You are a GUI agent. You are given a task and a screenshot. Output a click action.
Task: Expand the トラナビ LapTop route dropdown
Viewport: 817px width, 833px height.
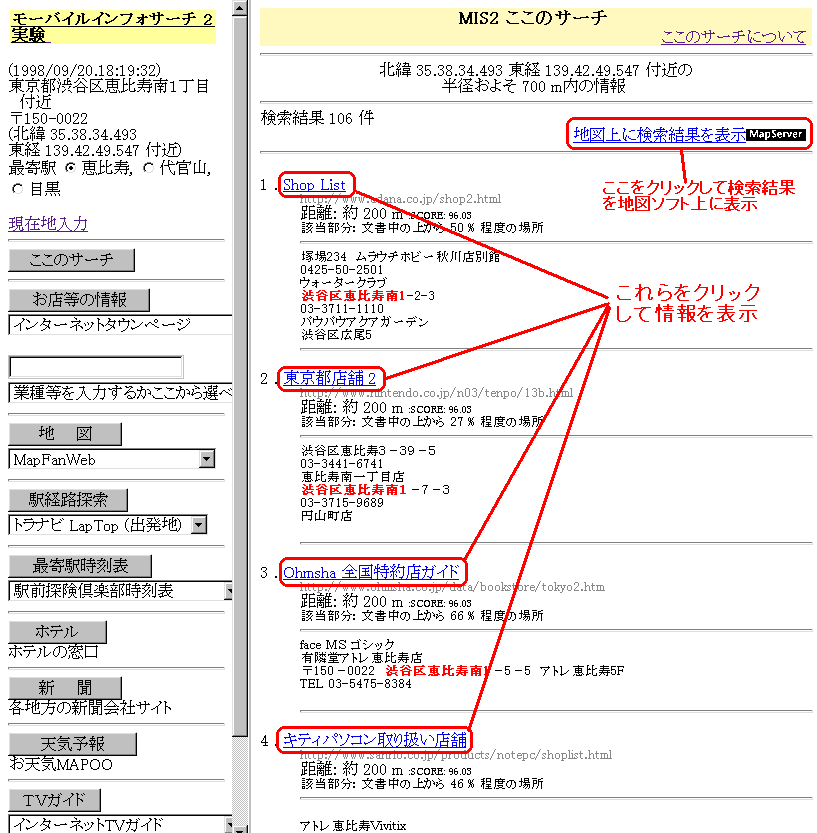tap(199, 525)
